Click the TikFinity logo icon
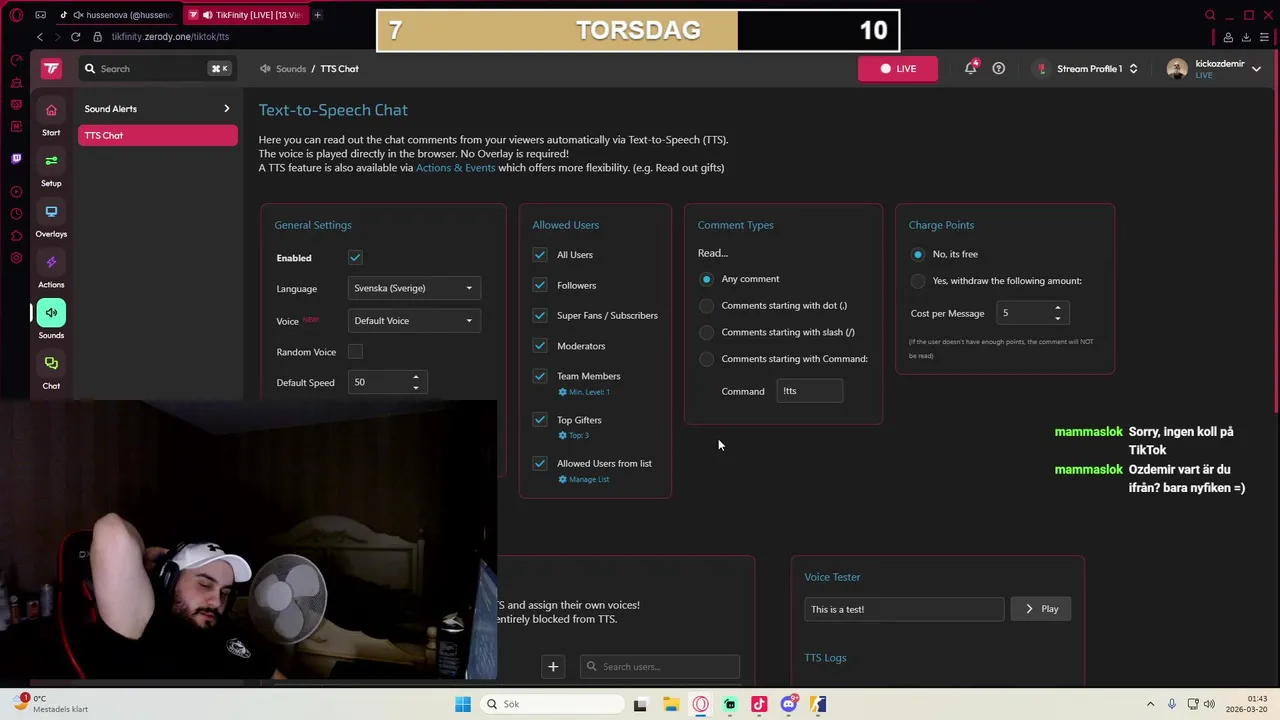This screenshot has width=1280, height=720. (x=51, y=68)
